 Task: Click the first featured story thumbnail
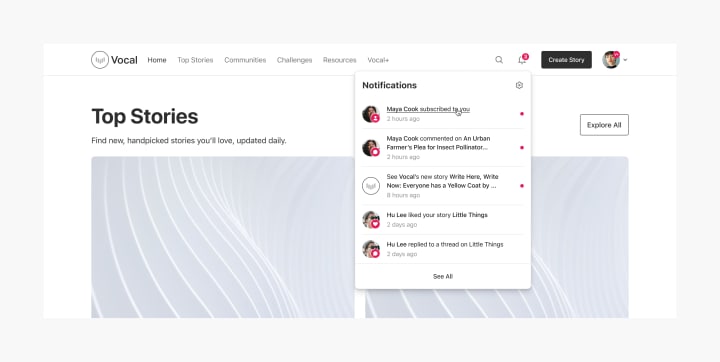tap(223, 237)
